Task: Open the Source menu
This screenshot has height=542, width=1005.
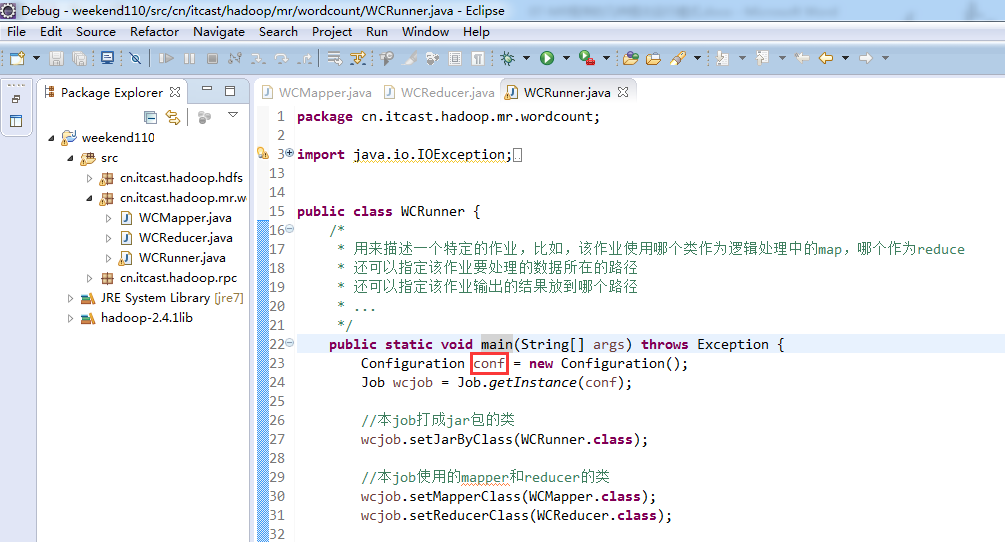Action: [96, 31]
